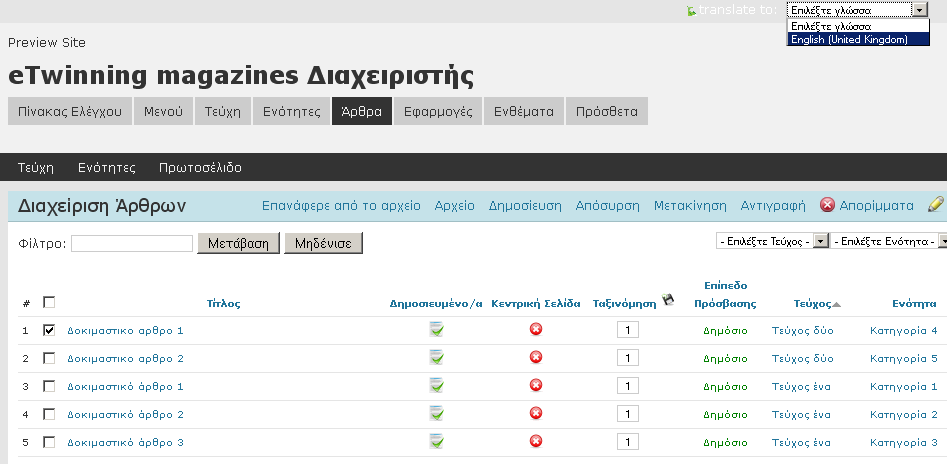947x464 pixels.
Task: Click Τεύχη in the dark submenu bar
Action: pyautogui.click(x=36, y=167)
